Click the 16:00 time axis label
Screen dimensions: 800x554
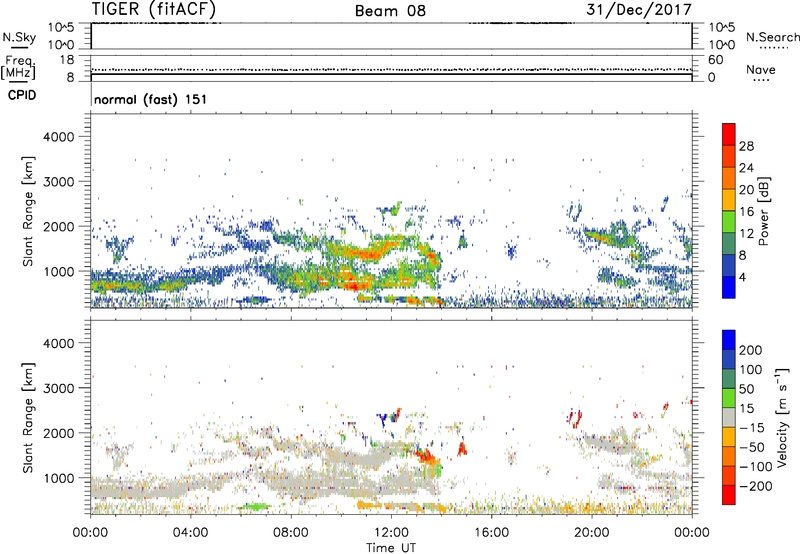[491, 533]
